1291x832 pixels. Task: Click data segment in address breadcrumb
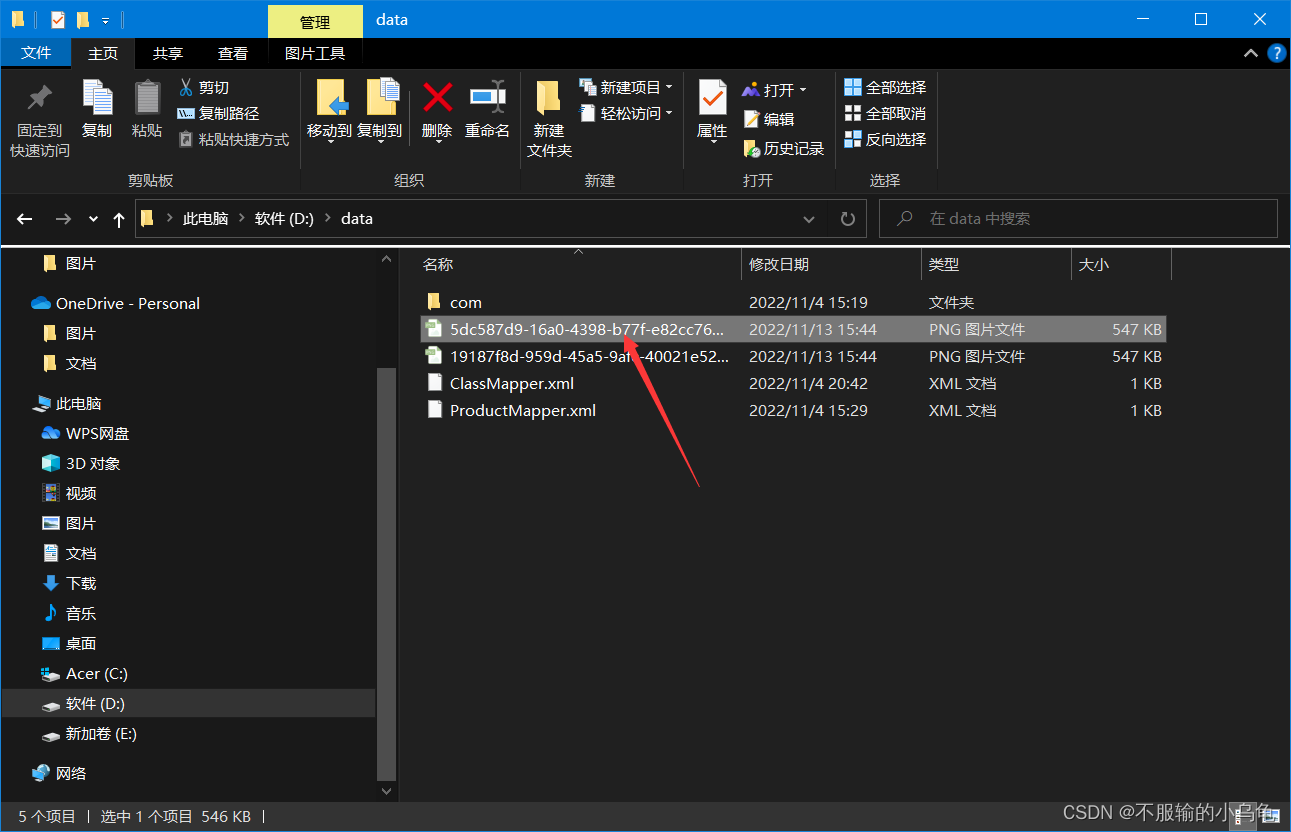[357, 219]
